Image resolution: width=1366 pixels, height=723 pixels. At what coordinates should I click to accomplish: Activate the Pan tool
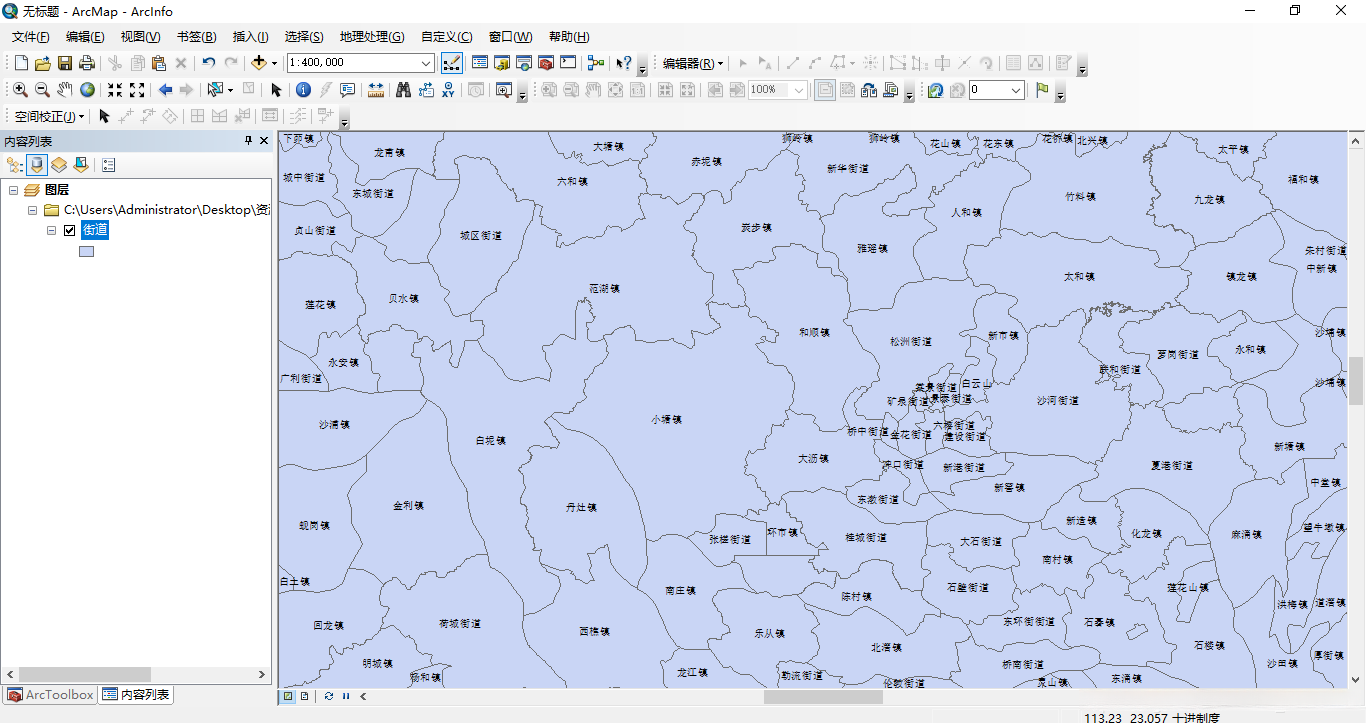[x=64, y=90]
